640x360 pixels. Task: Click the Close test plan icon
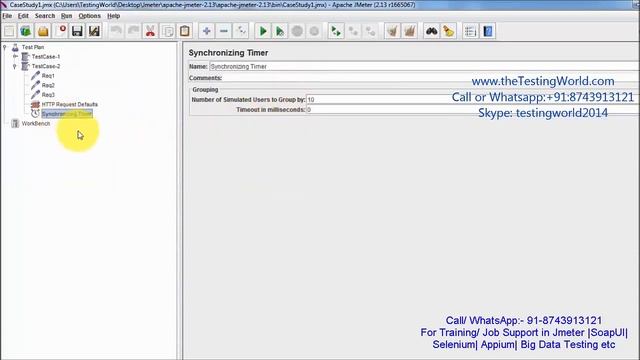(60, 31)
